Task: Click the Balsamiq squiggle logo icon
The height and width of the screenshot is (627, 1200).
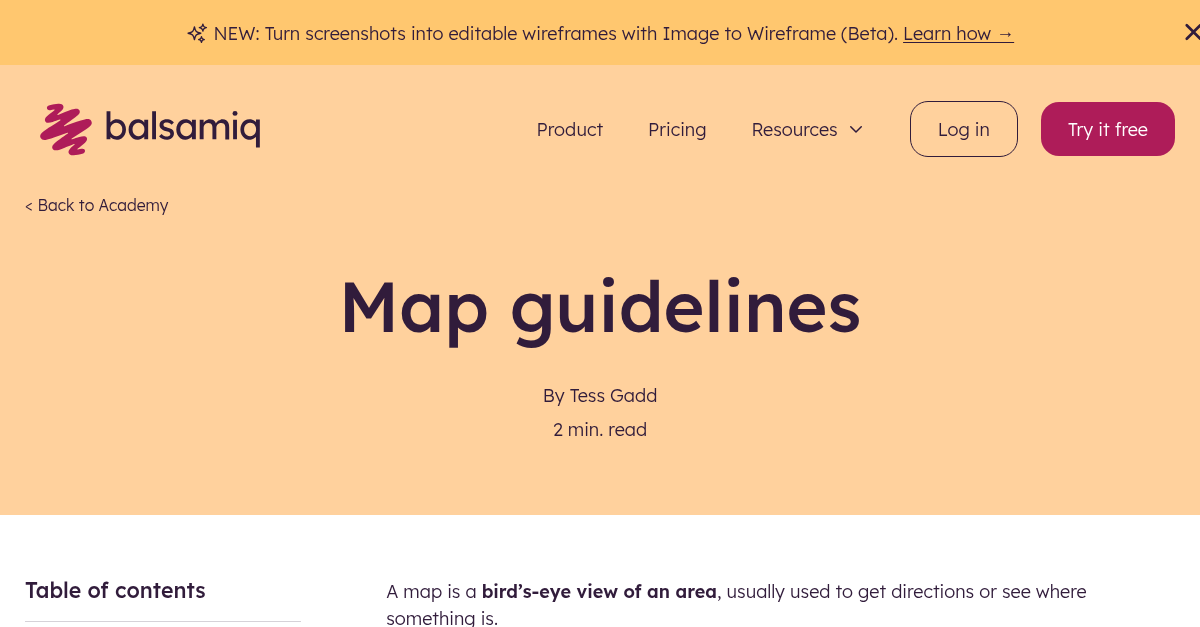Action: click(65, 128)
